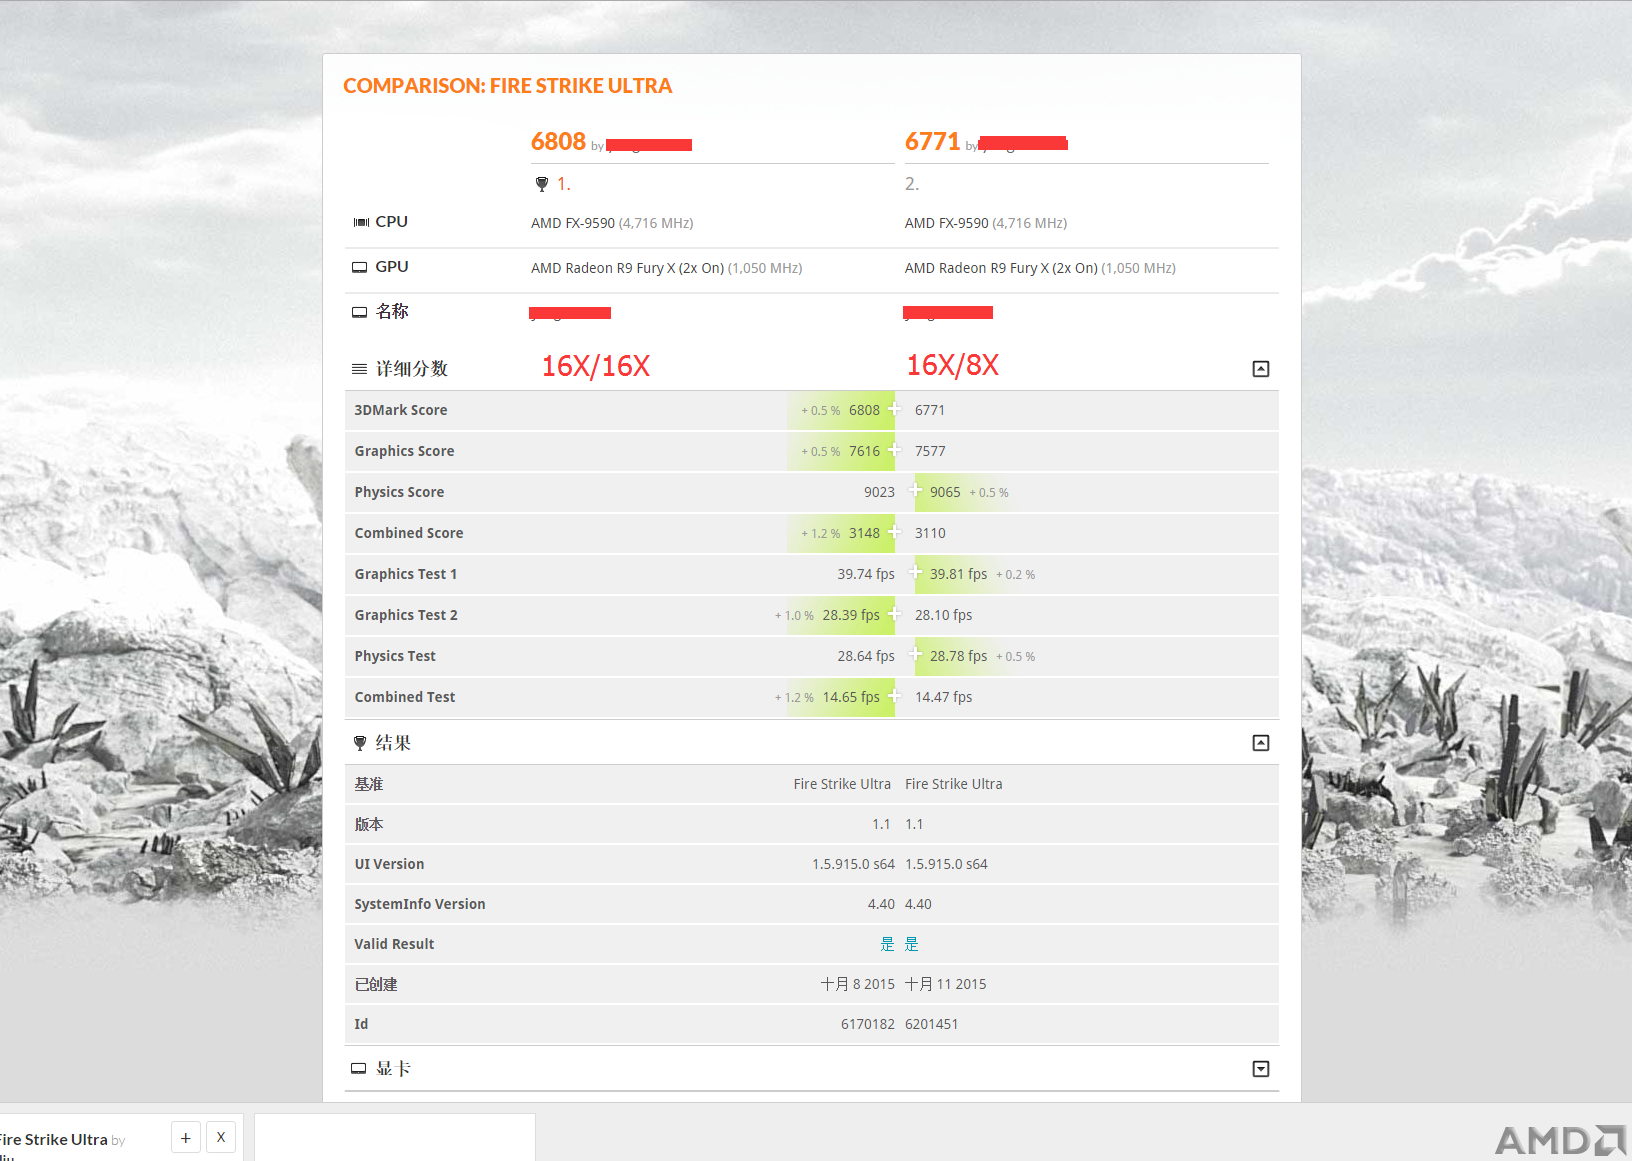
Task: Click the Graphics Score value 7616
Action: click(x=864, y=451)
